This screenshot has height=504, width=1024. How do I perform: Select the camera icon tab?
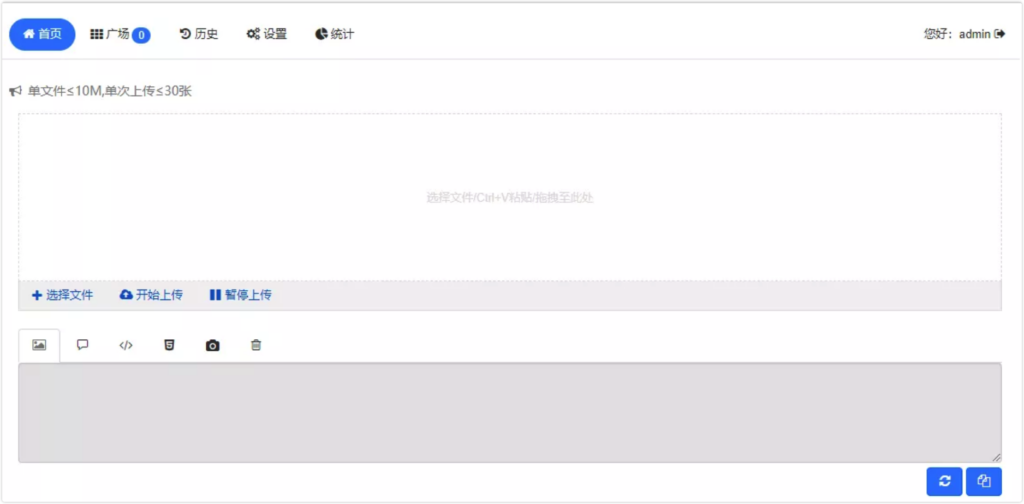[212, 345]
